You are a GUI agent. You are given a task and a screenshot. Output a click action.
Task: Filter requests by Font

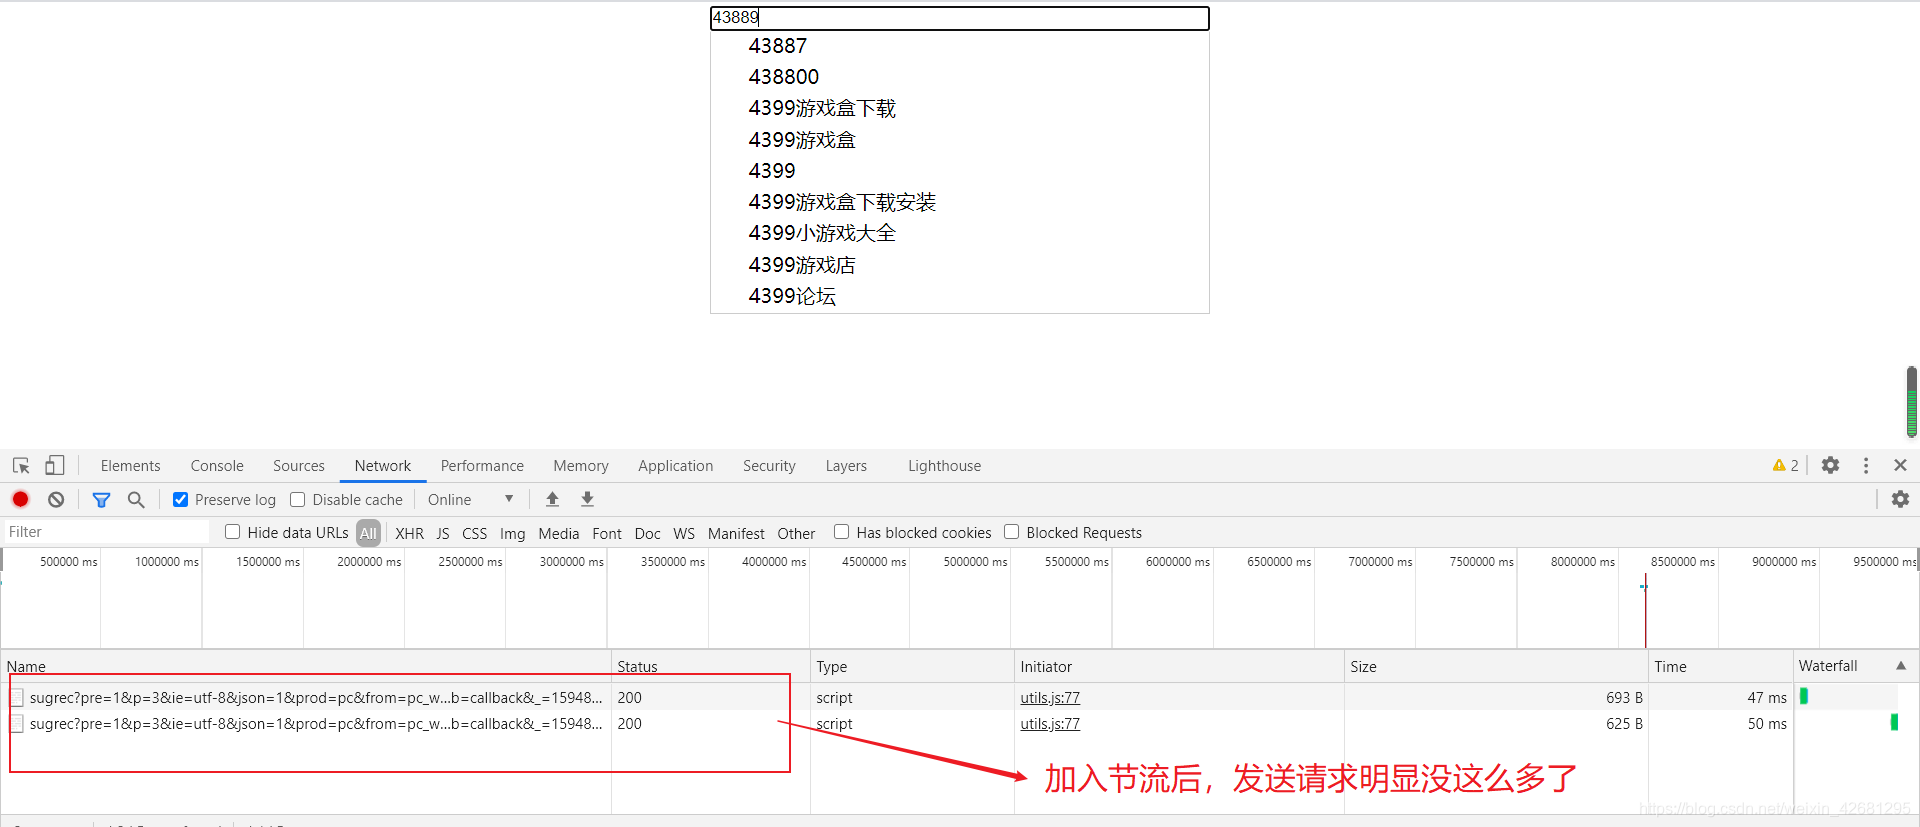click(607, 533)
